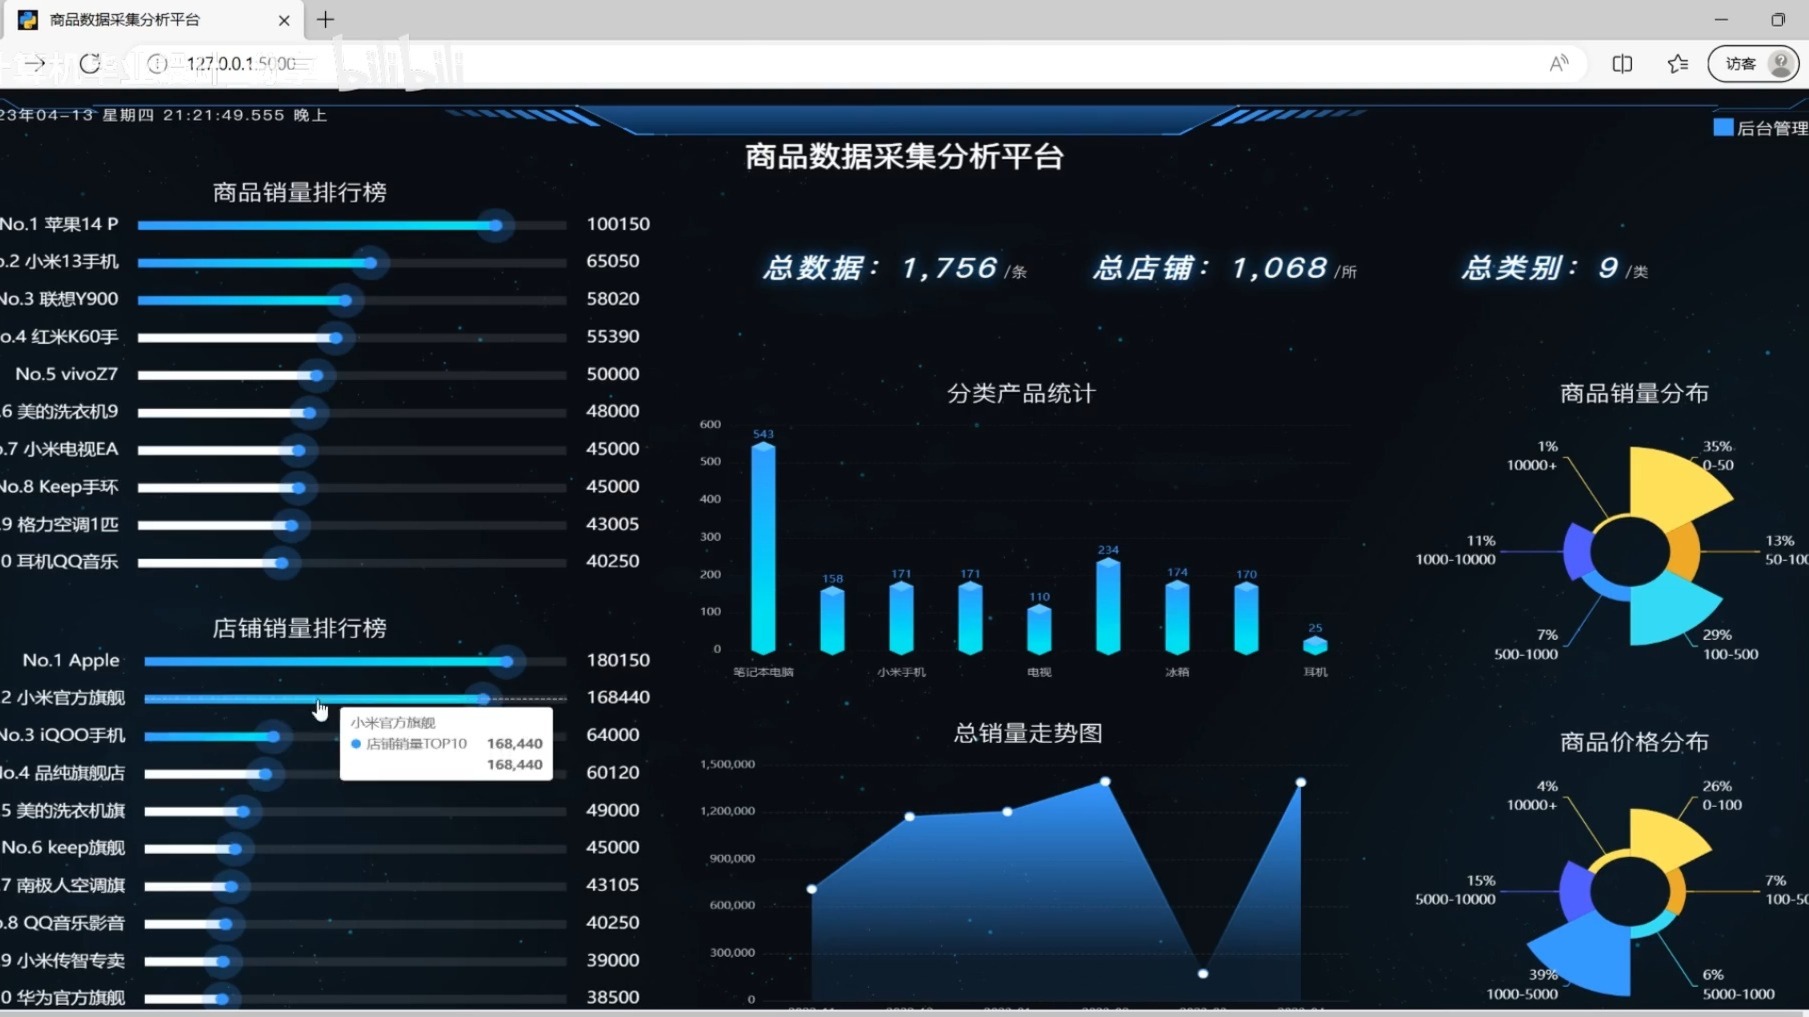Screen dimensions: 1809x1017
Task: Click the purple 1000-10000 slice in 商品销量分布
Action: coord(1577,551)
